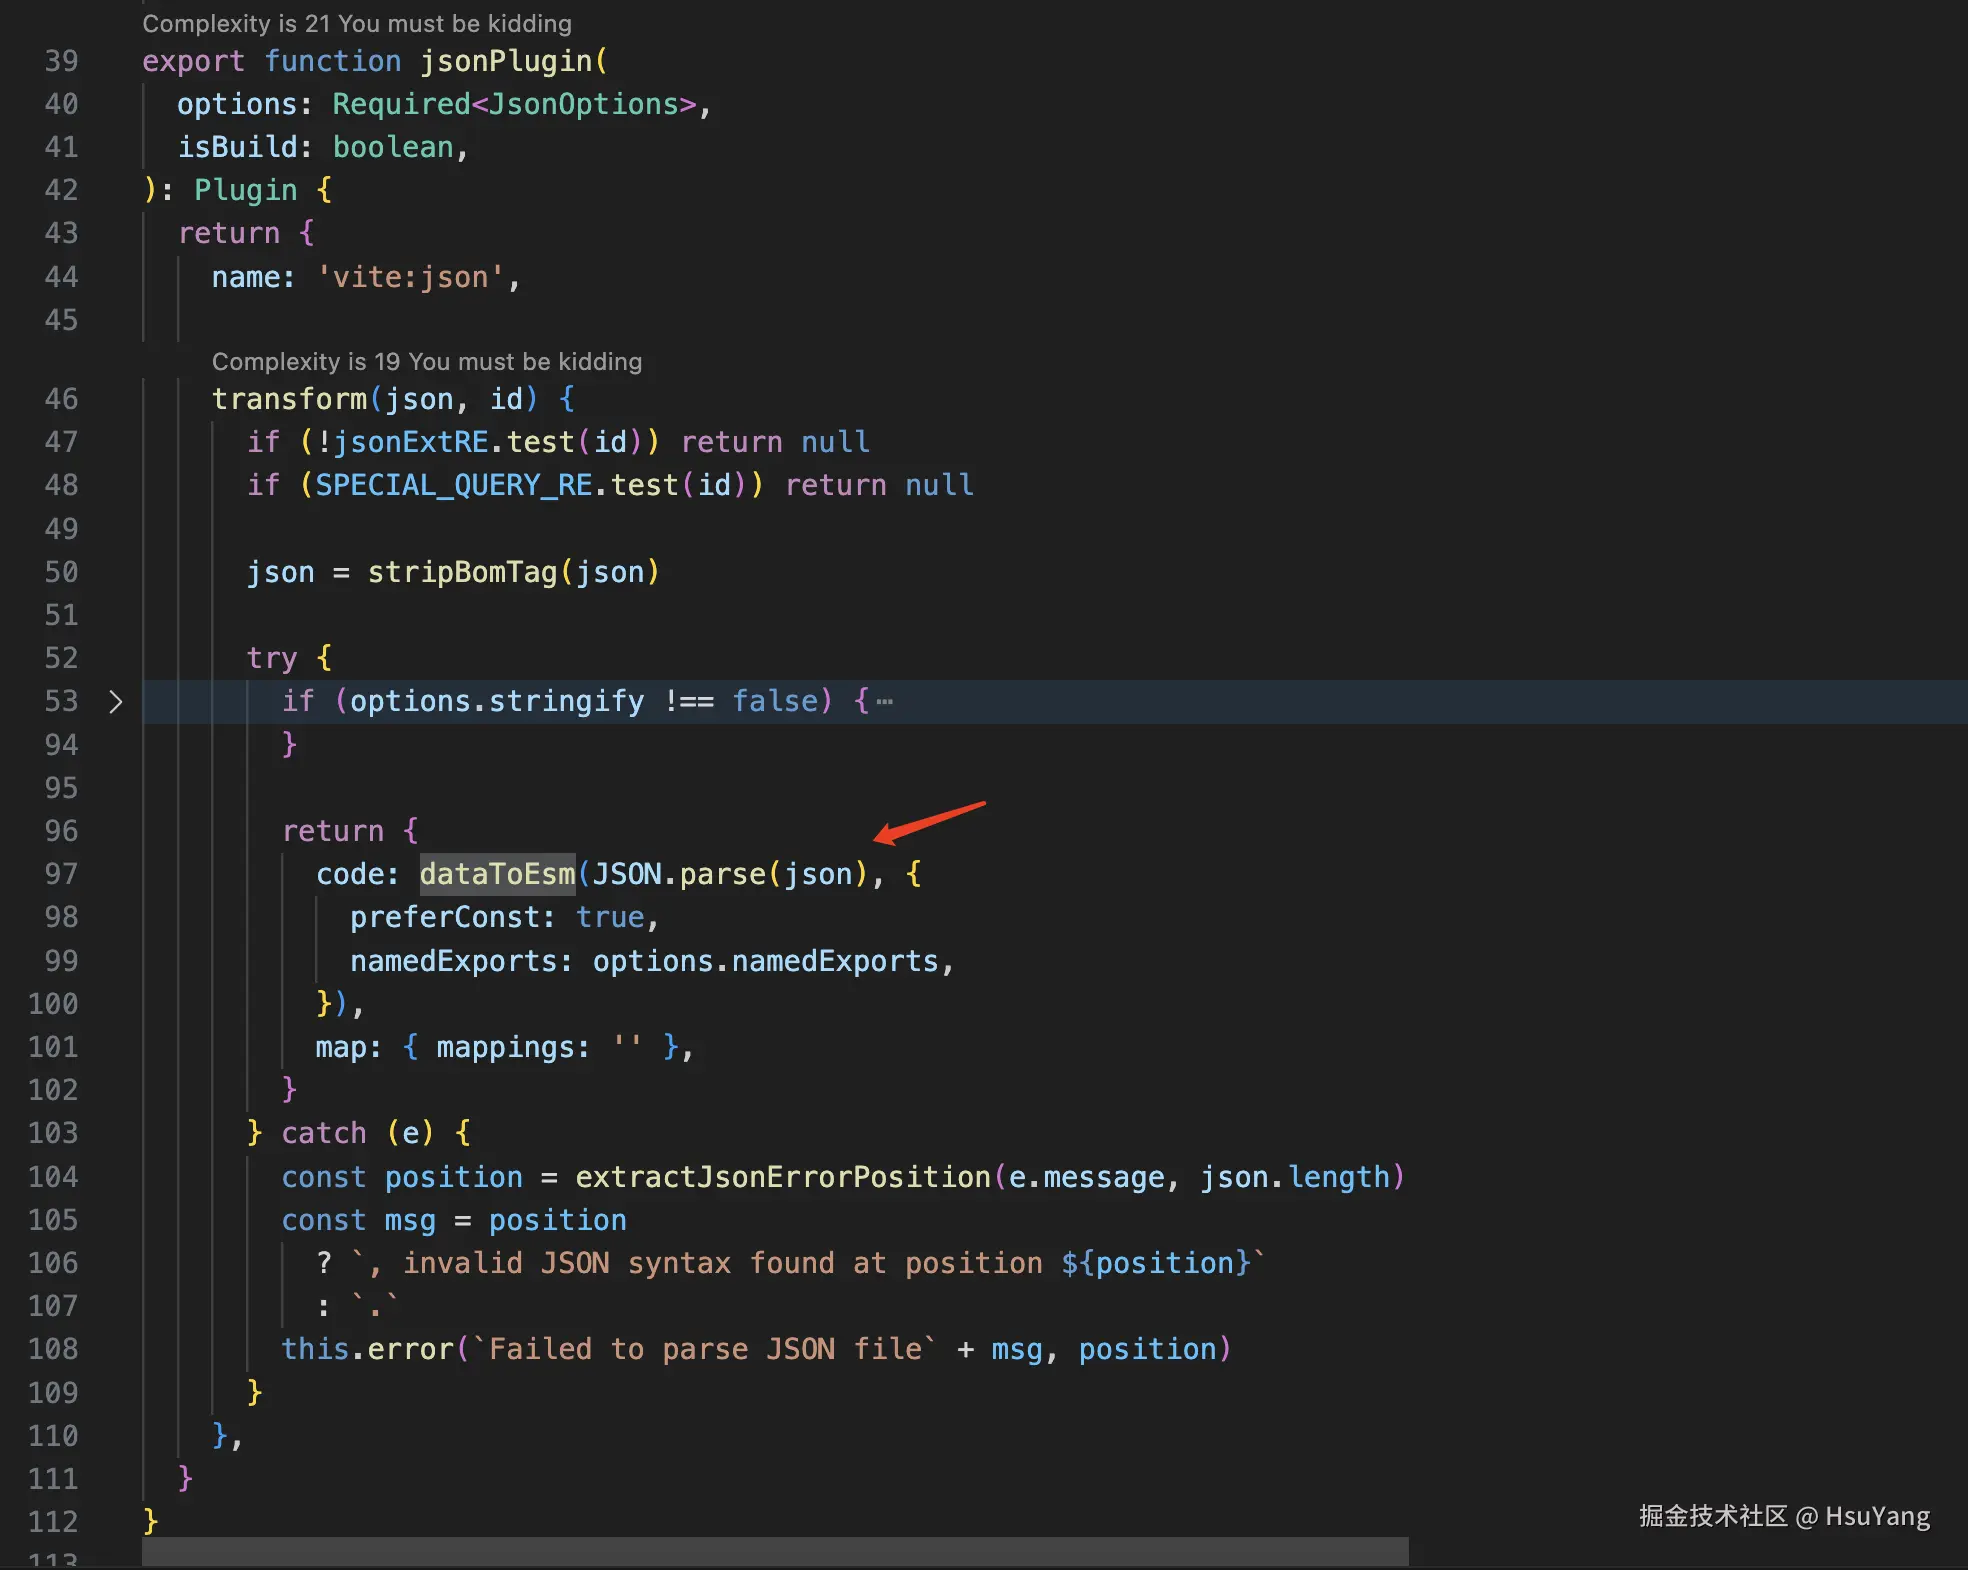Screen dimensions: 1968x1570
Task: Click the transform method name on line 46
Action: click(x=289, y=399)
